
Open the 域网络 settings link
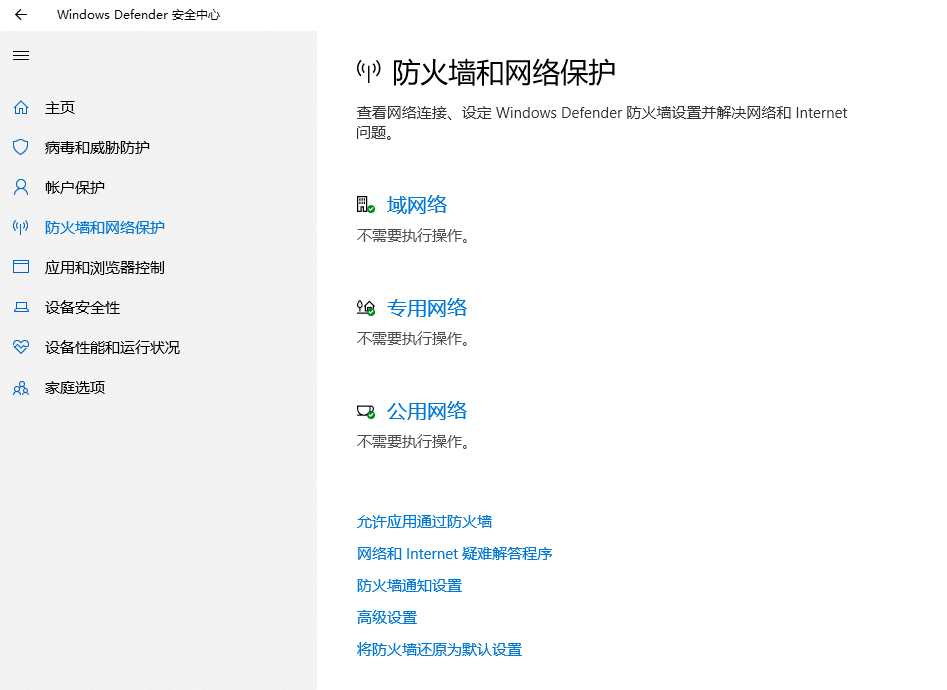click(x=417, y=205)
